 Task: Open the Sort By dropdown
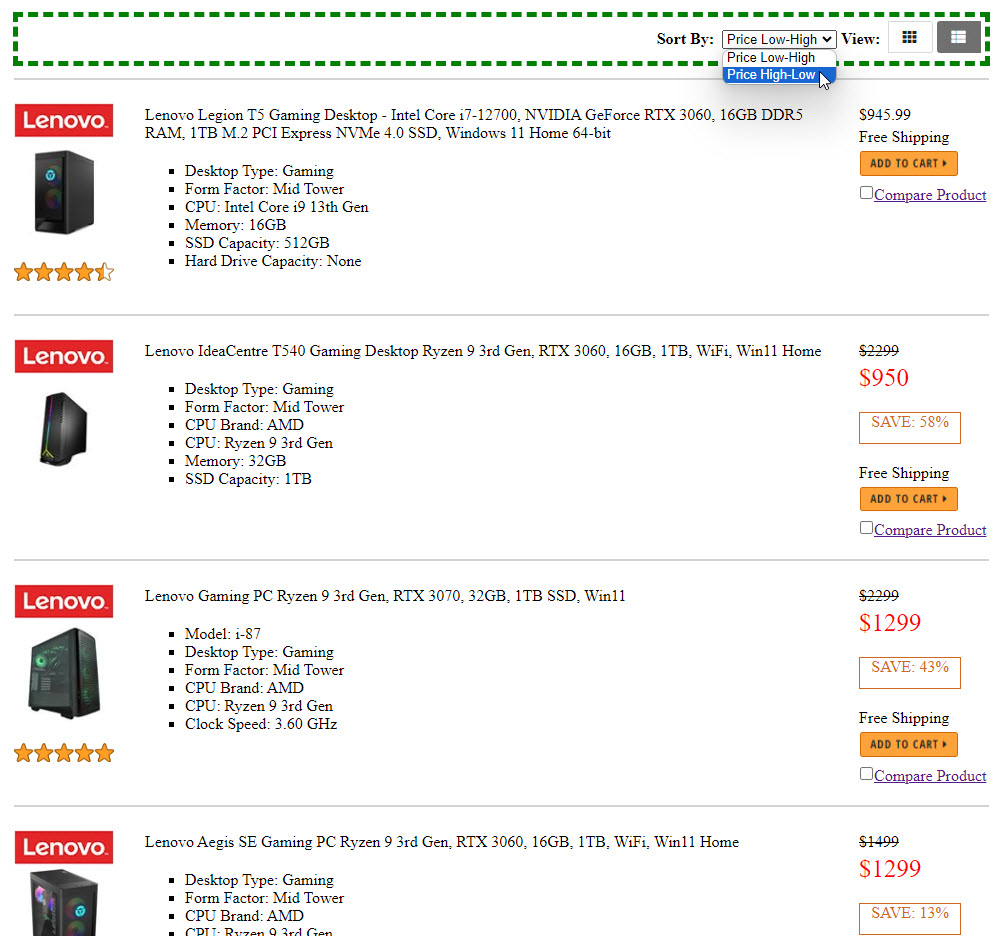click(779, 39)
